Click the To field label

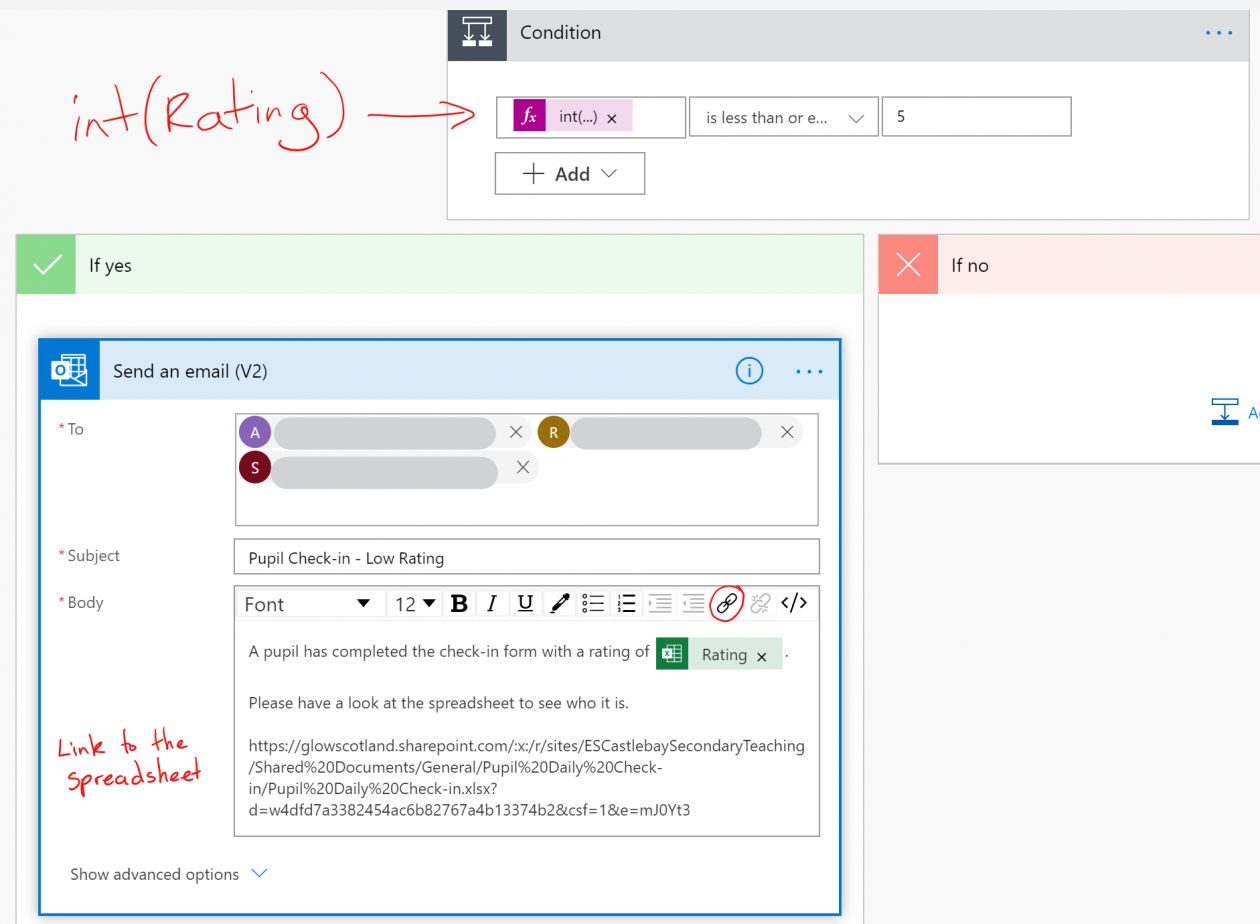[75, 429]
